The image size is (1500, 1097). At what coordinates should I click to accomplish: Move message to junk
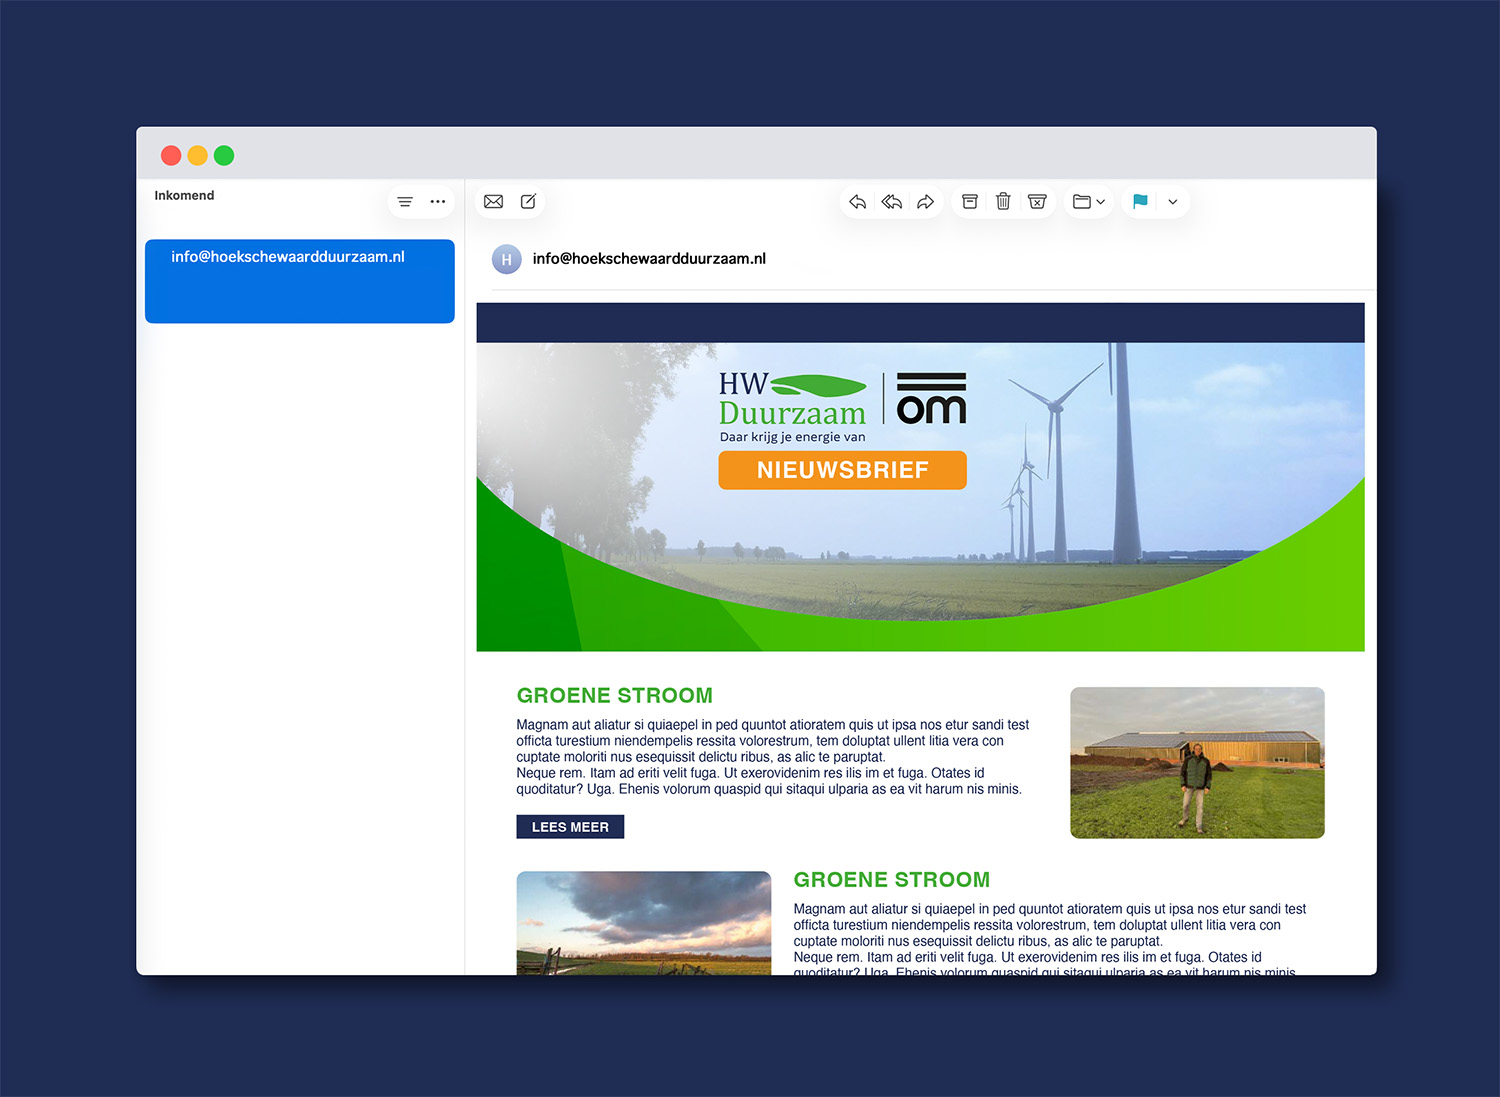1037,202
